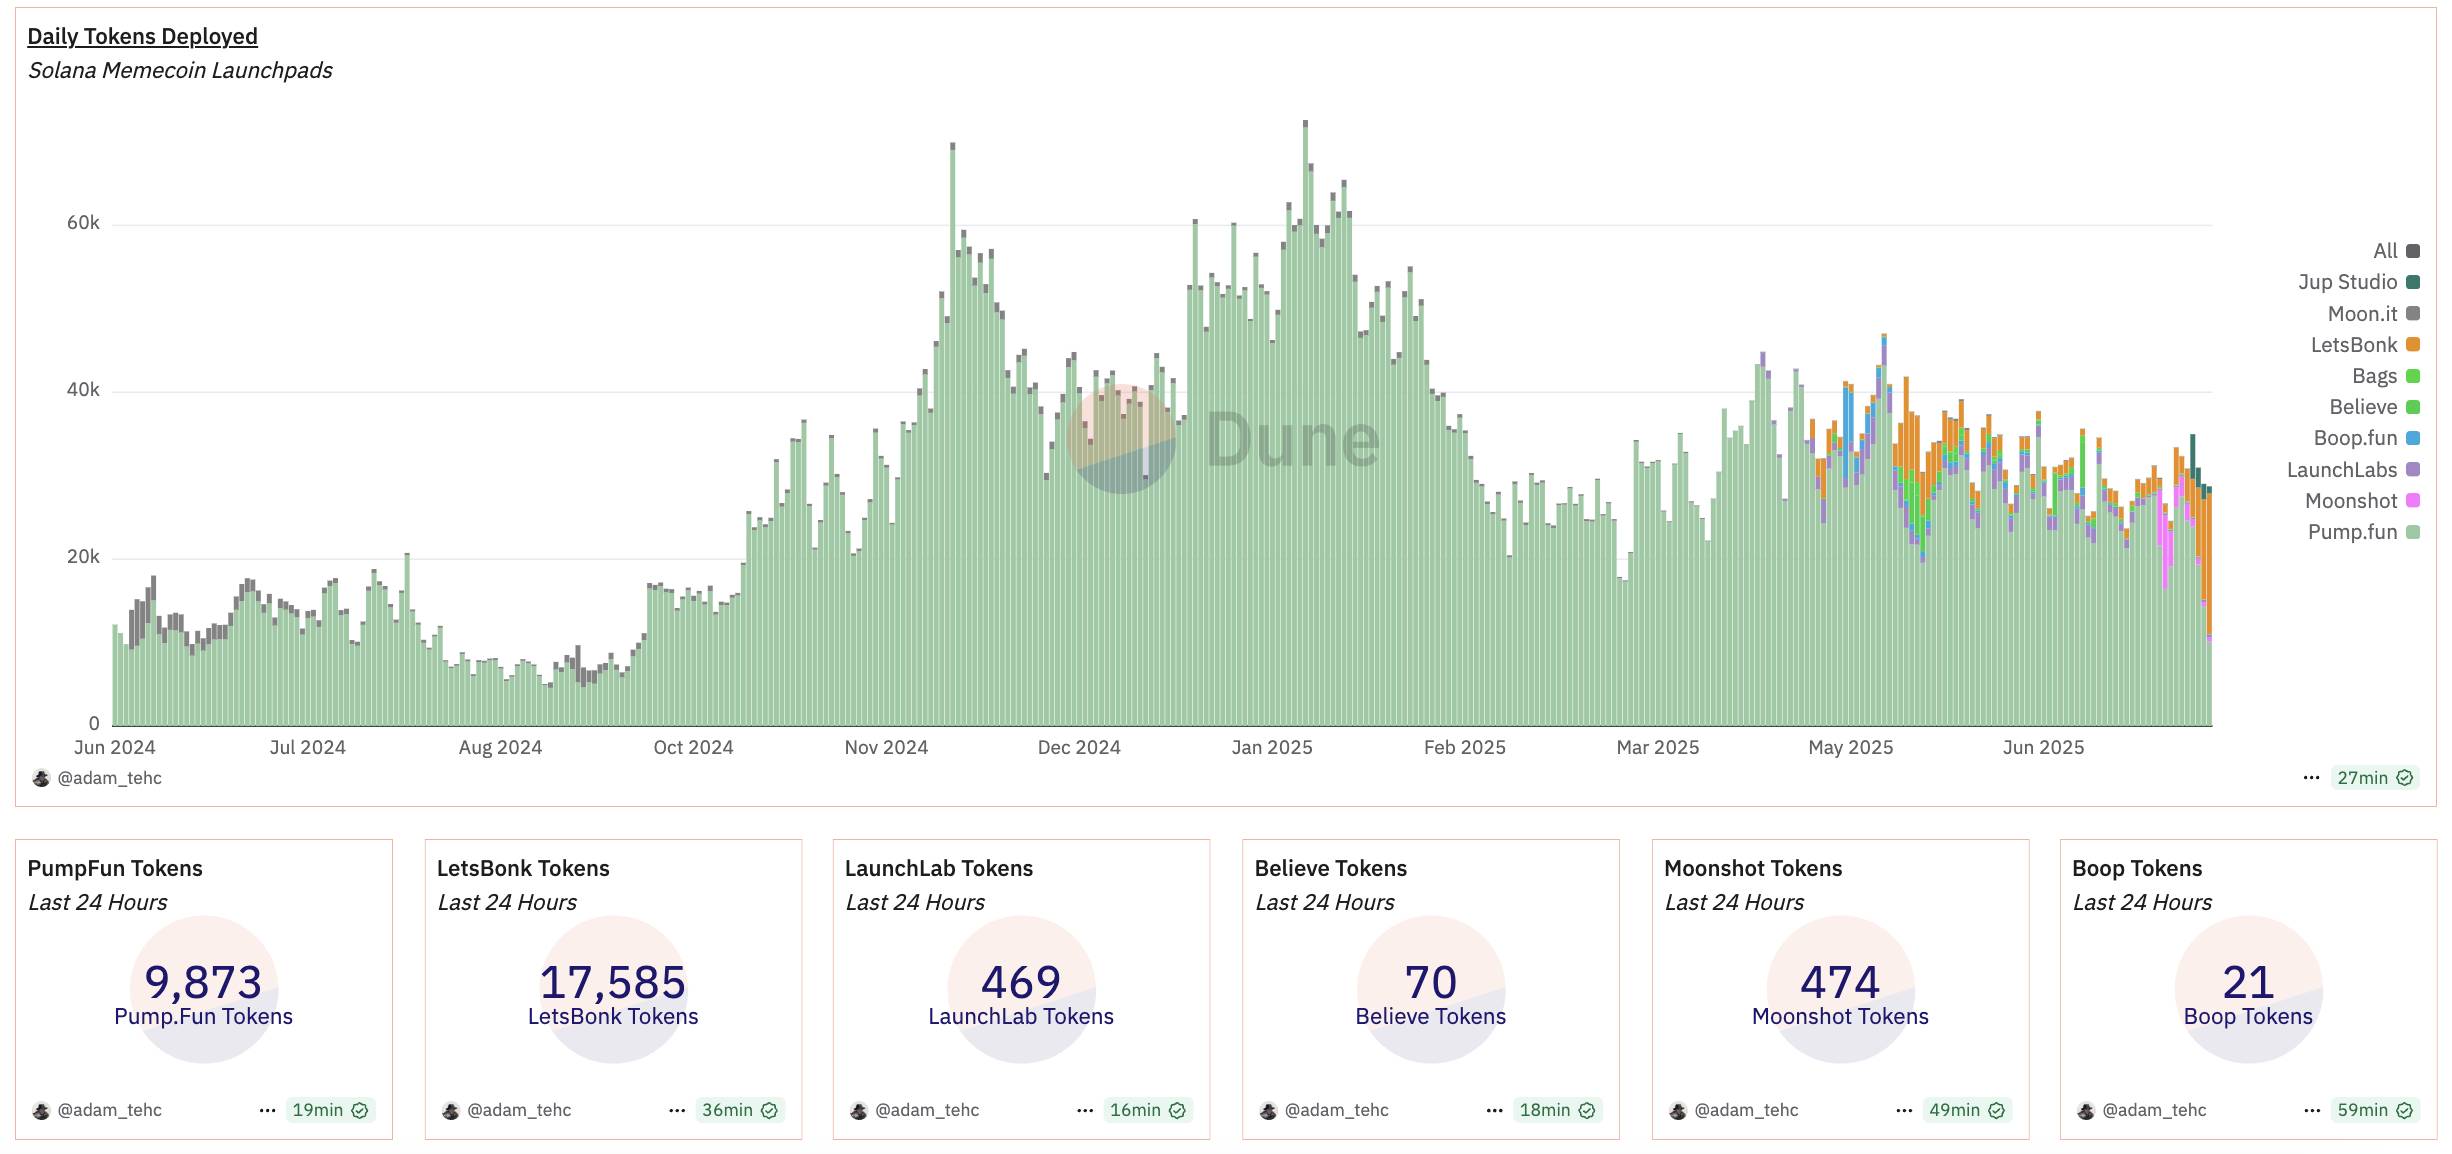Viewport: 2452px width, 1154px height.
Task: Click the Solana Memecoin Launchpads subtitle
Action: [x=180, y=71]
